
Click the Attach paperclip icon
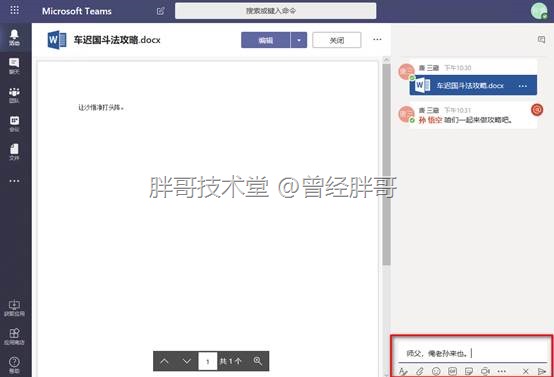419,371
